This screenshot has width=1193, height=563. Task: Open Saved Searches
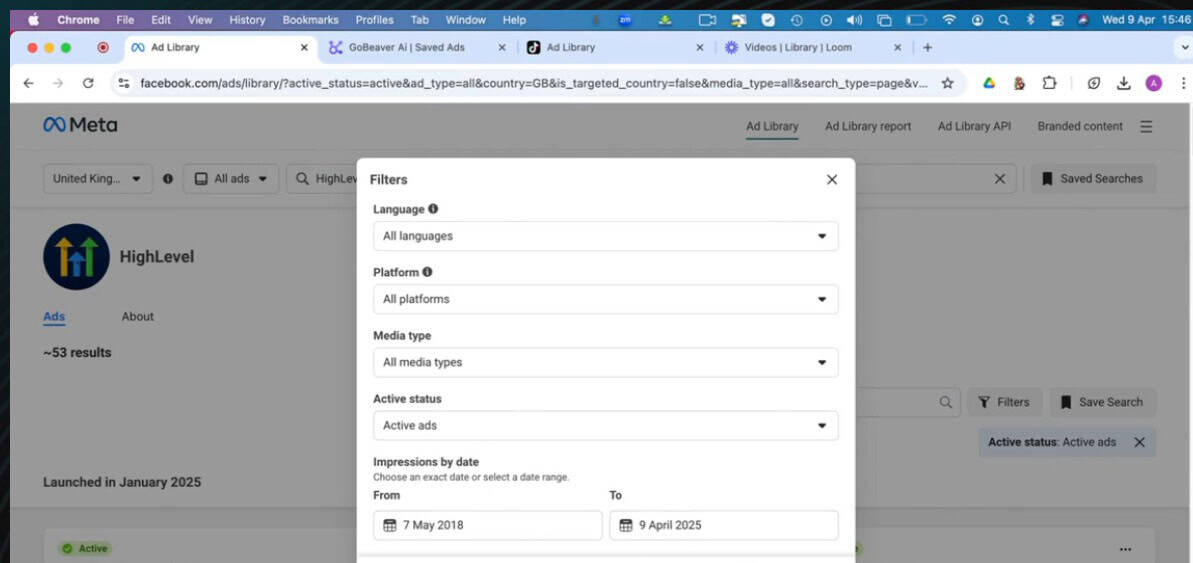coord(1093,179)
